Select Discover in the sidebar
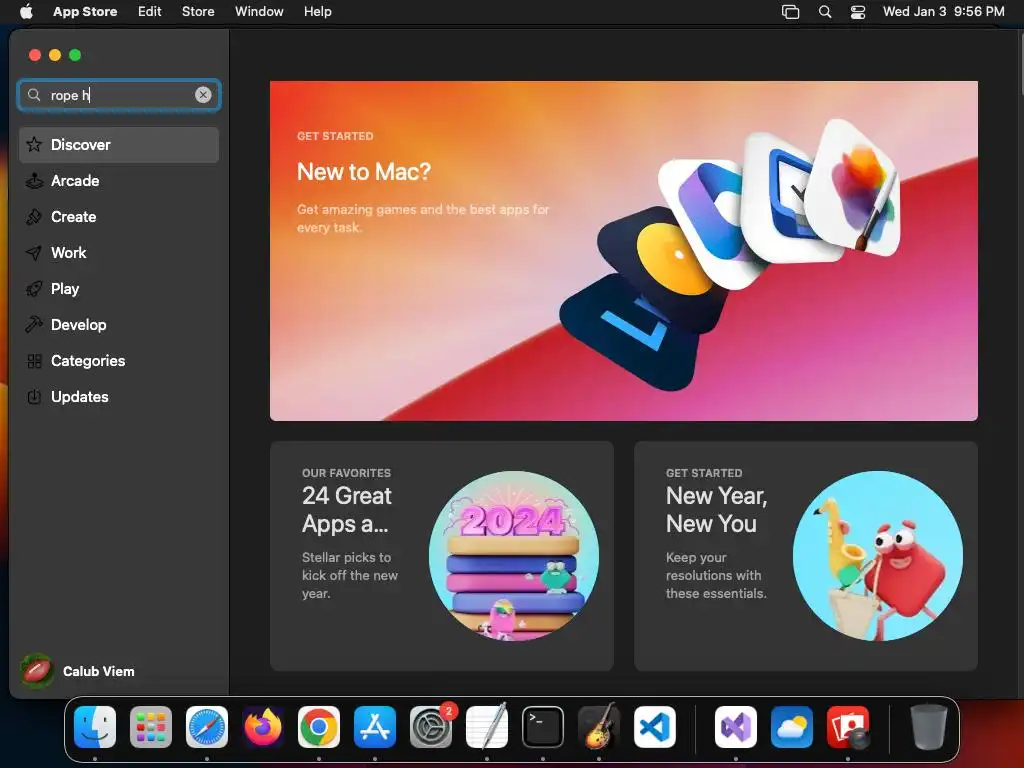This screenshot has width=1024, height=768. point(119,145)
